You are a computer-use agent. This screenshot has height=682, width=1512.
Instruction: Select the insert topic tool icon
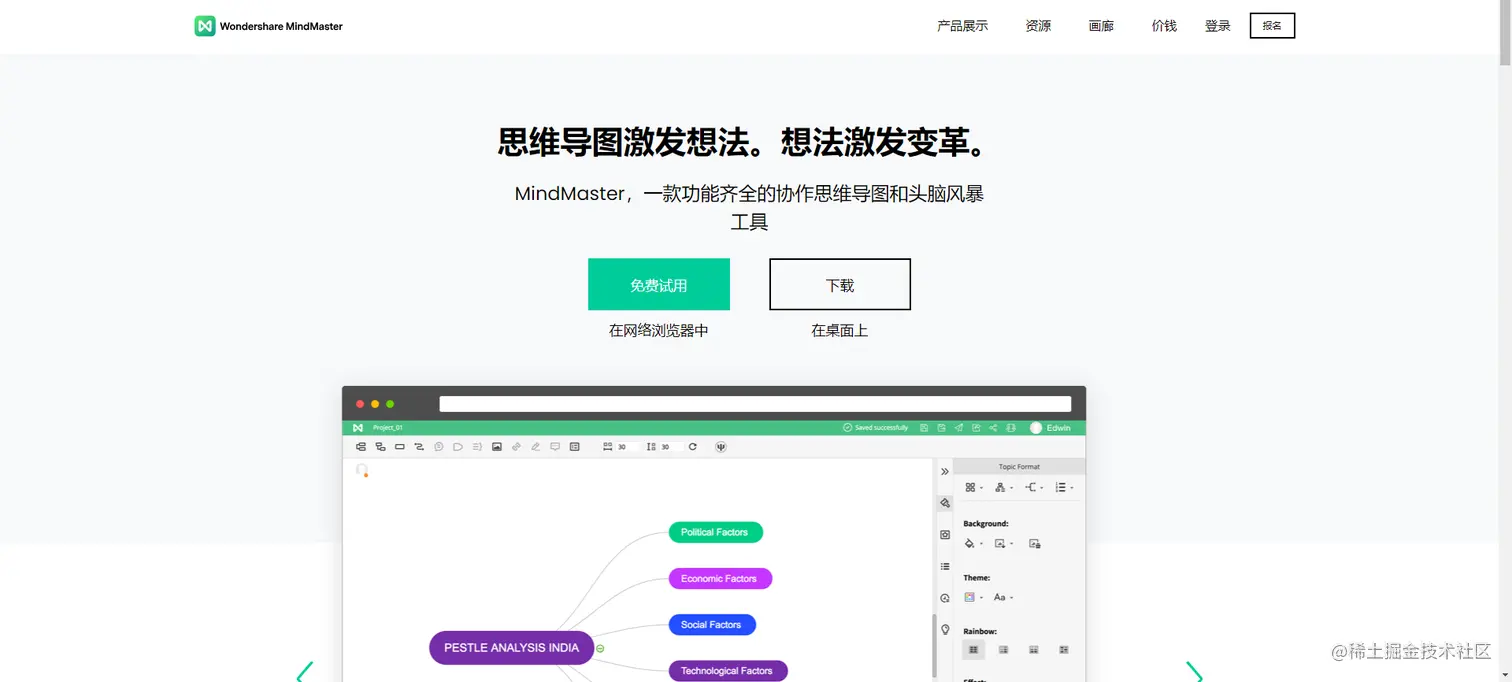[x=361, y=447]
